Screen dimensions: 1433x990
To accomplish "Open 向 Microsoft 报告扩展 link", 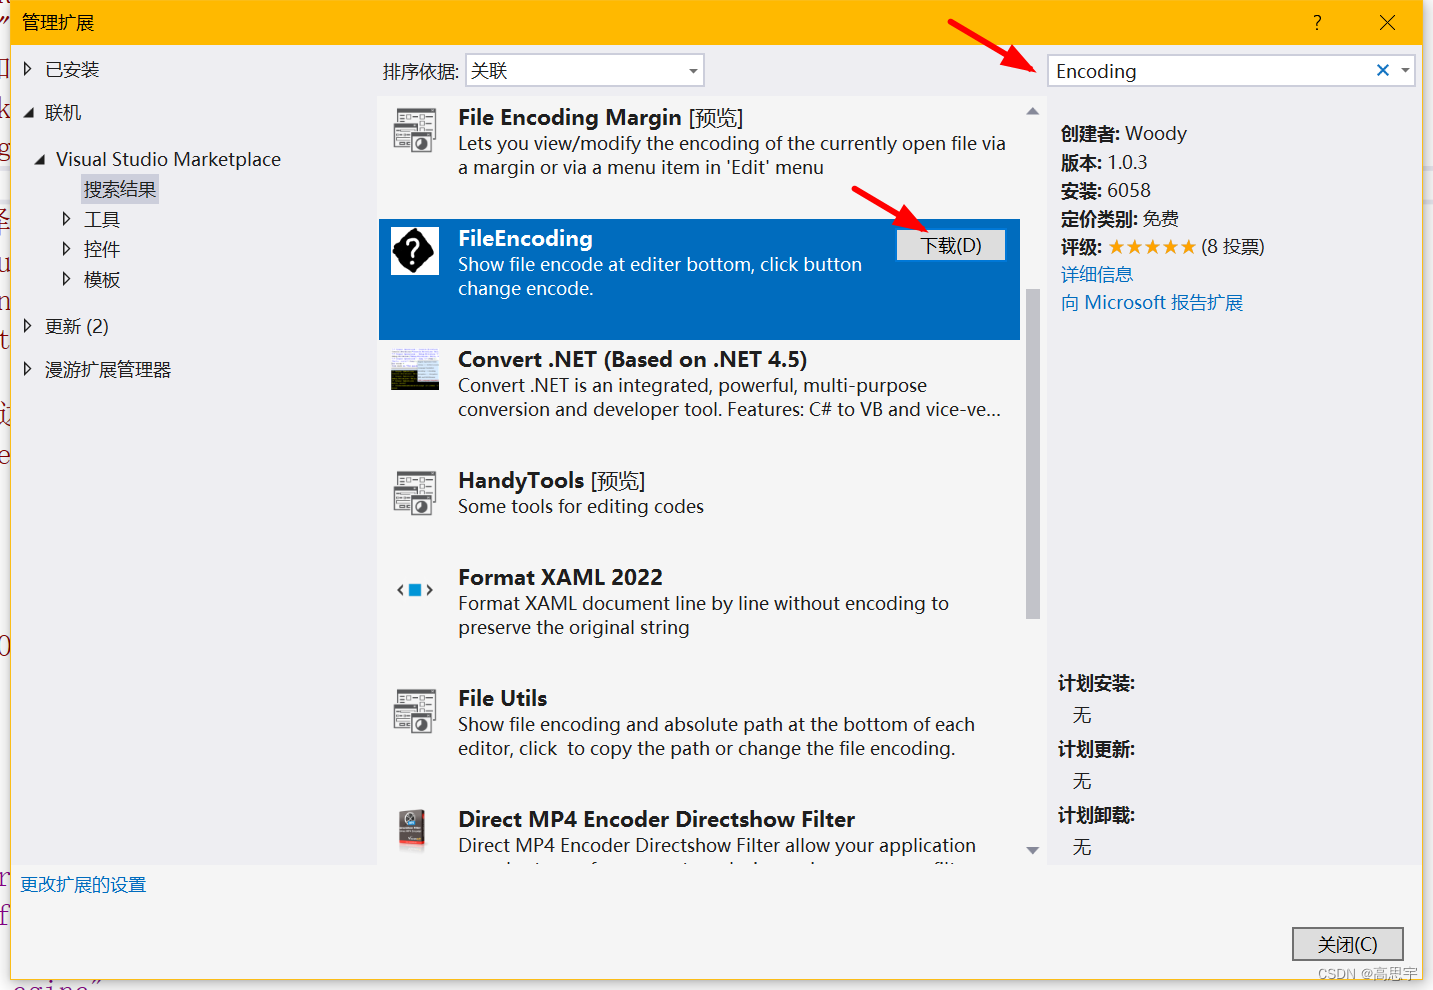I will point(1152,302).
